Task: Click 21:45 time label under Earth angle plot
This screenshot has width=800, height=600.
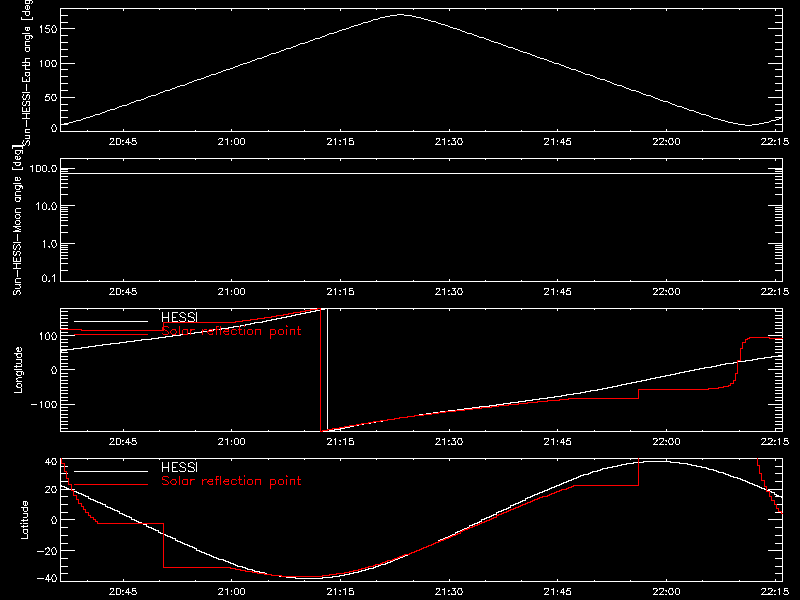Action: pos(558,142)
